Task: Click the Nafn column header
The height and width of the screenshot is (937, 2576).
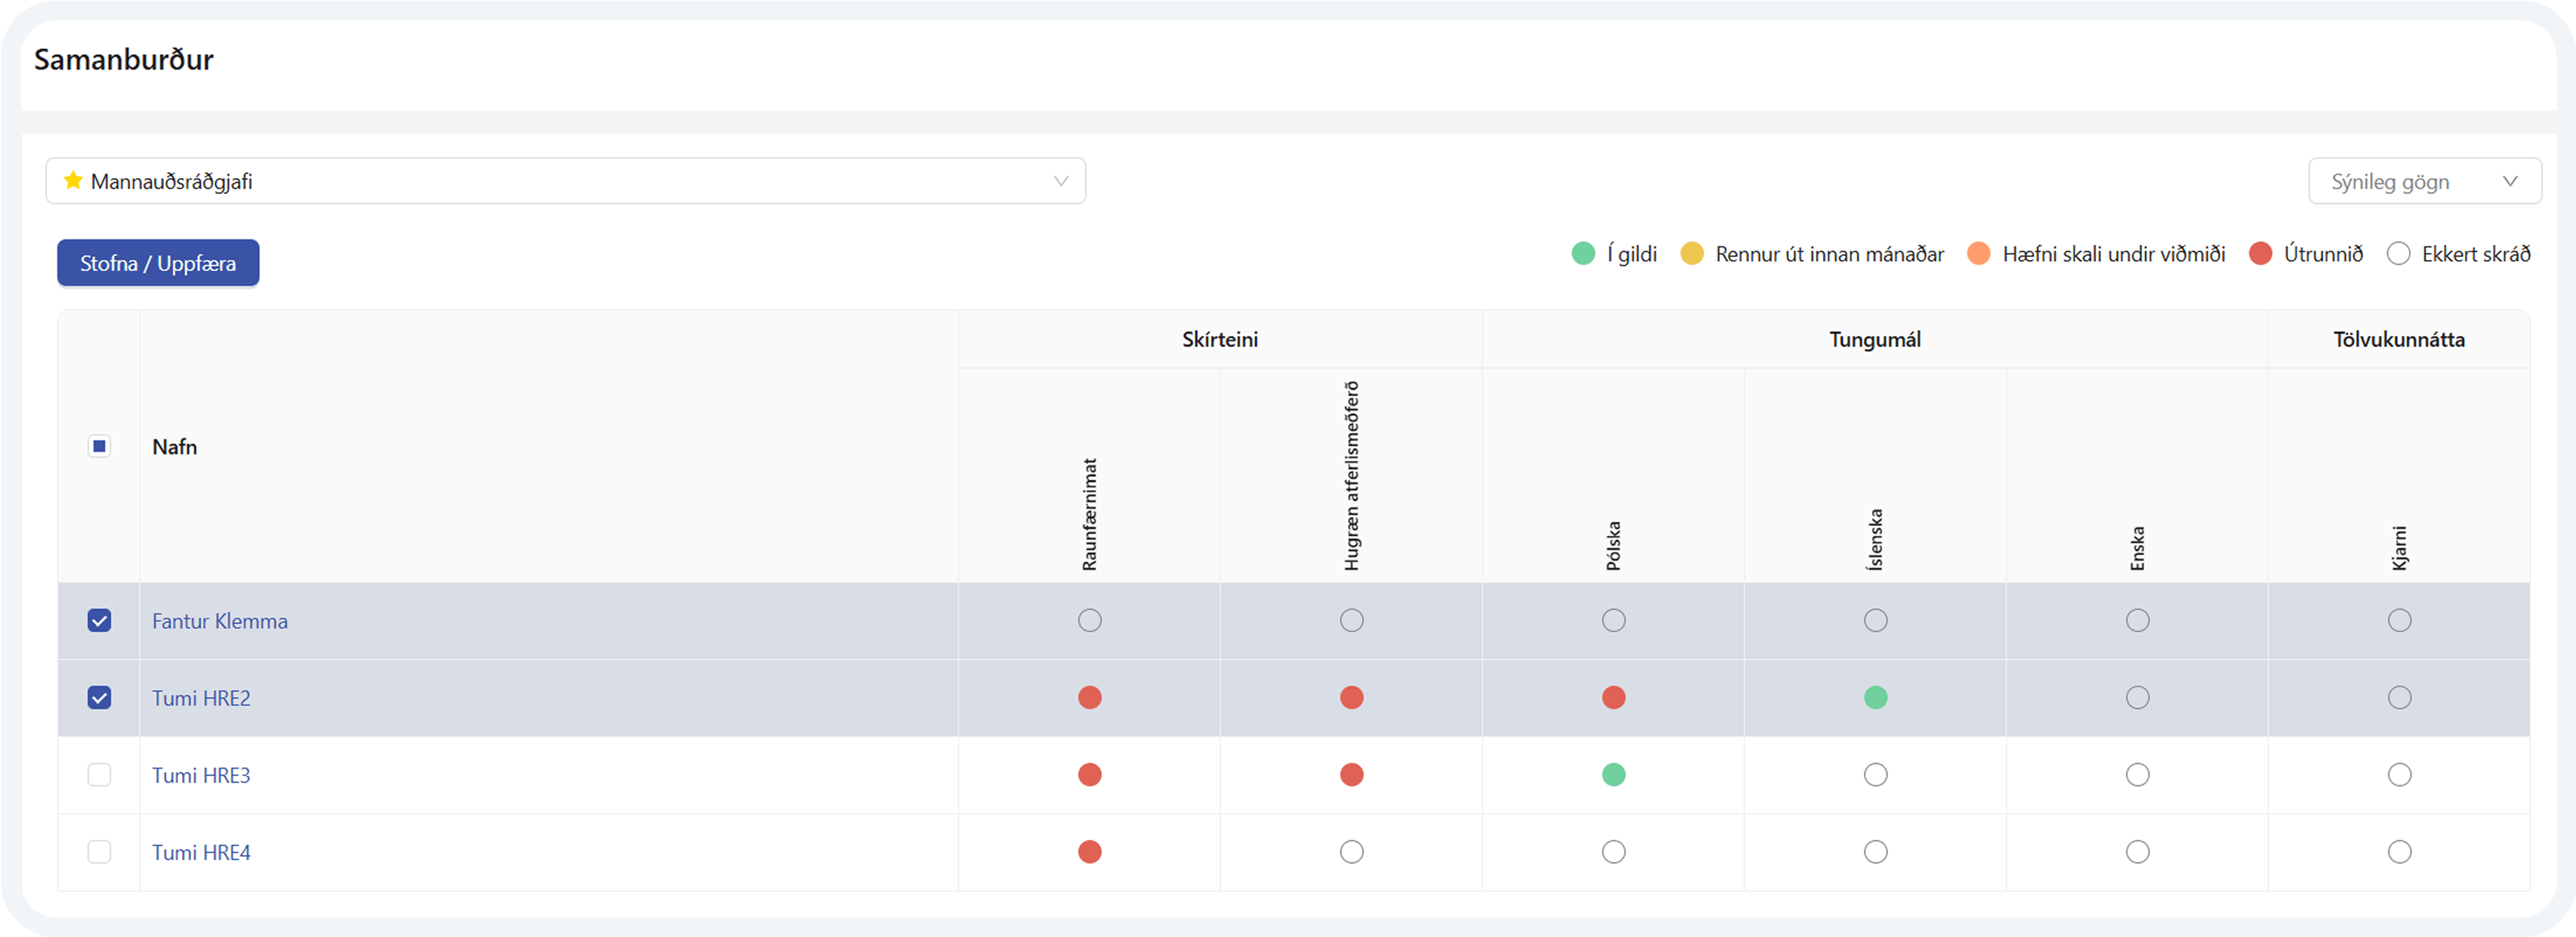Action: pos(174,447)
